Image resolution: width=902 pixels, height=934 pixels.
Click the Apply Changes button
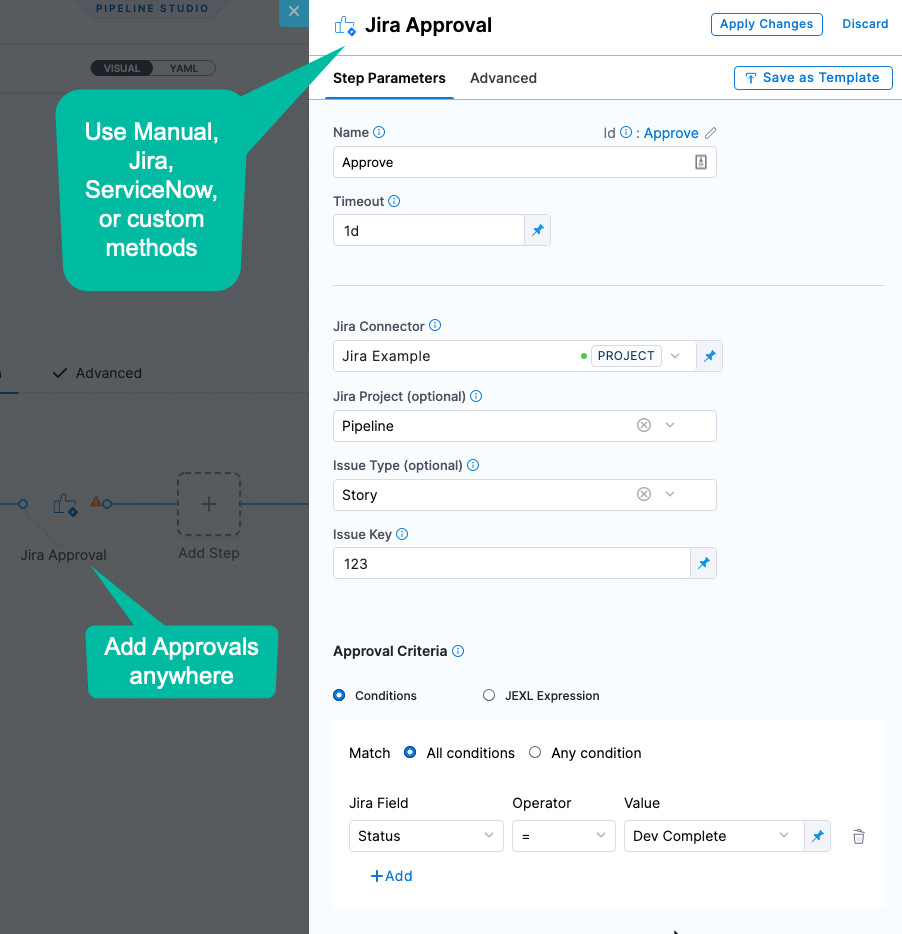pyautogui.click(x=766, y=24)
